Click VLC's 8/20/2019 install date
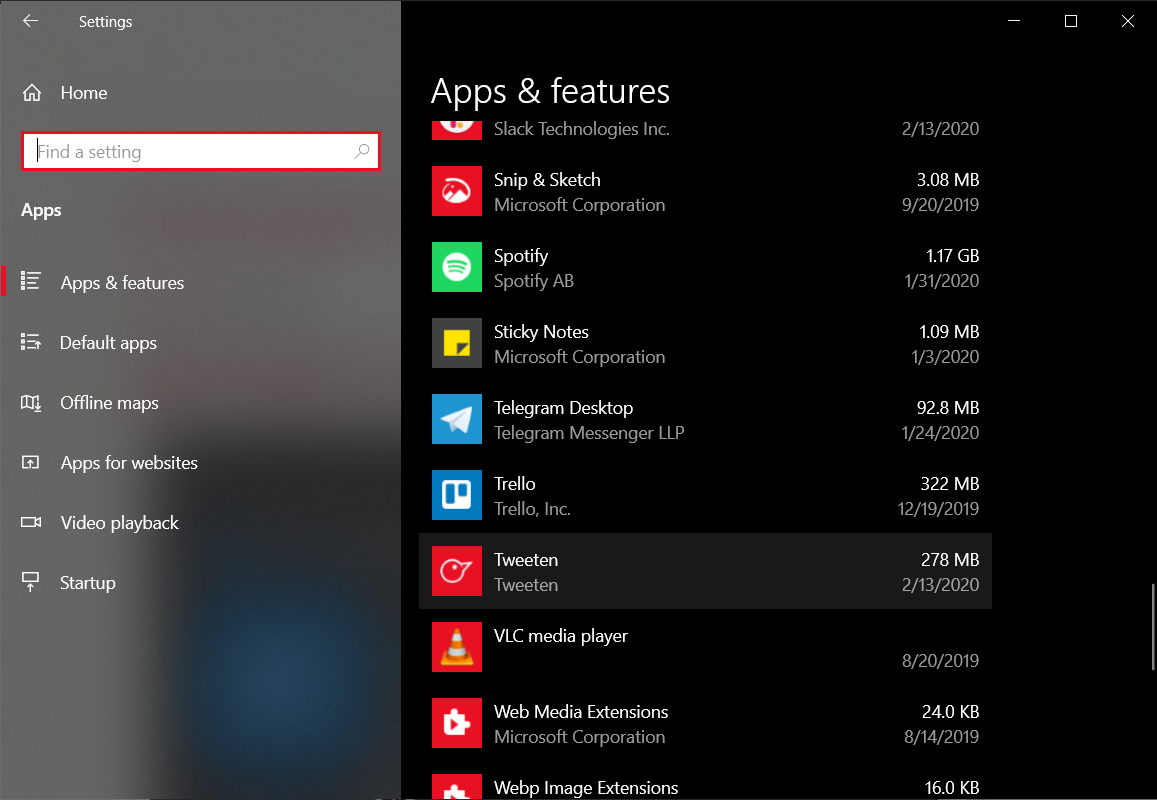Image resolution: width=1157 pixels, height=800 pixels. click(940, 661)
